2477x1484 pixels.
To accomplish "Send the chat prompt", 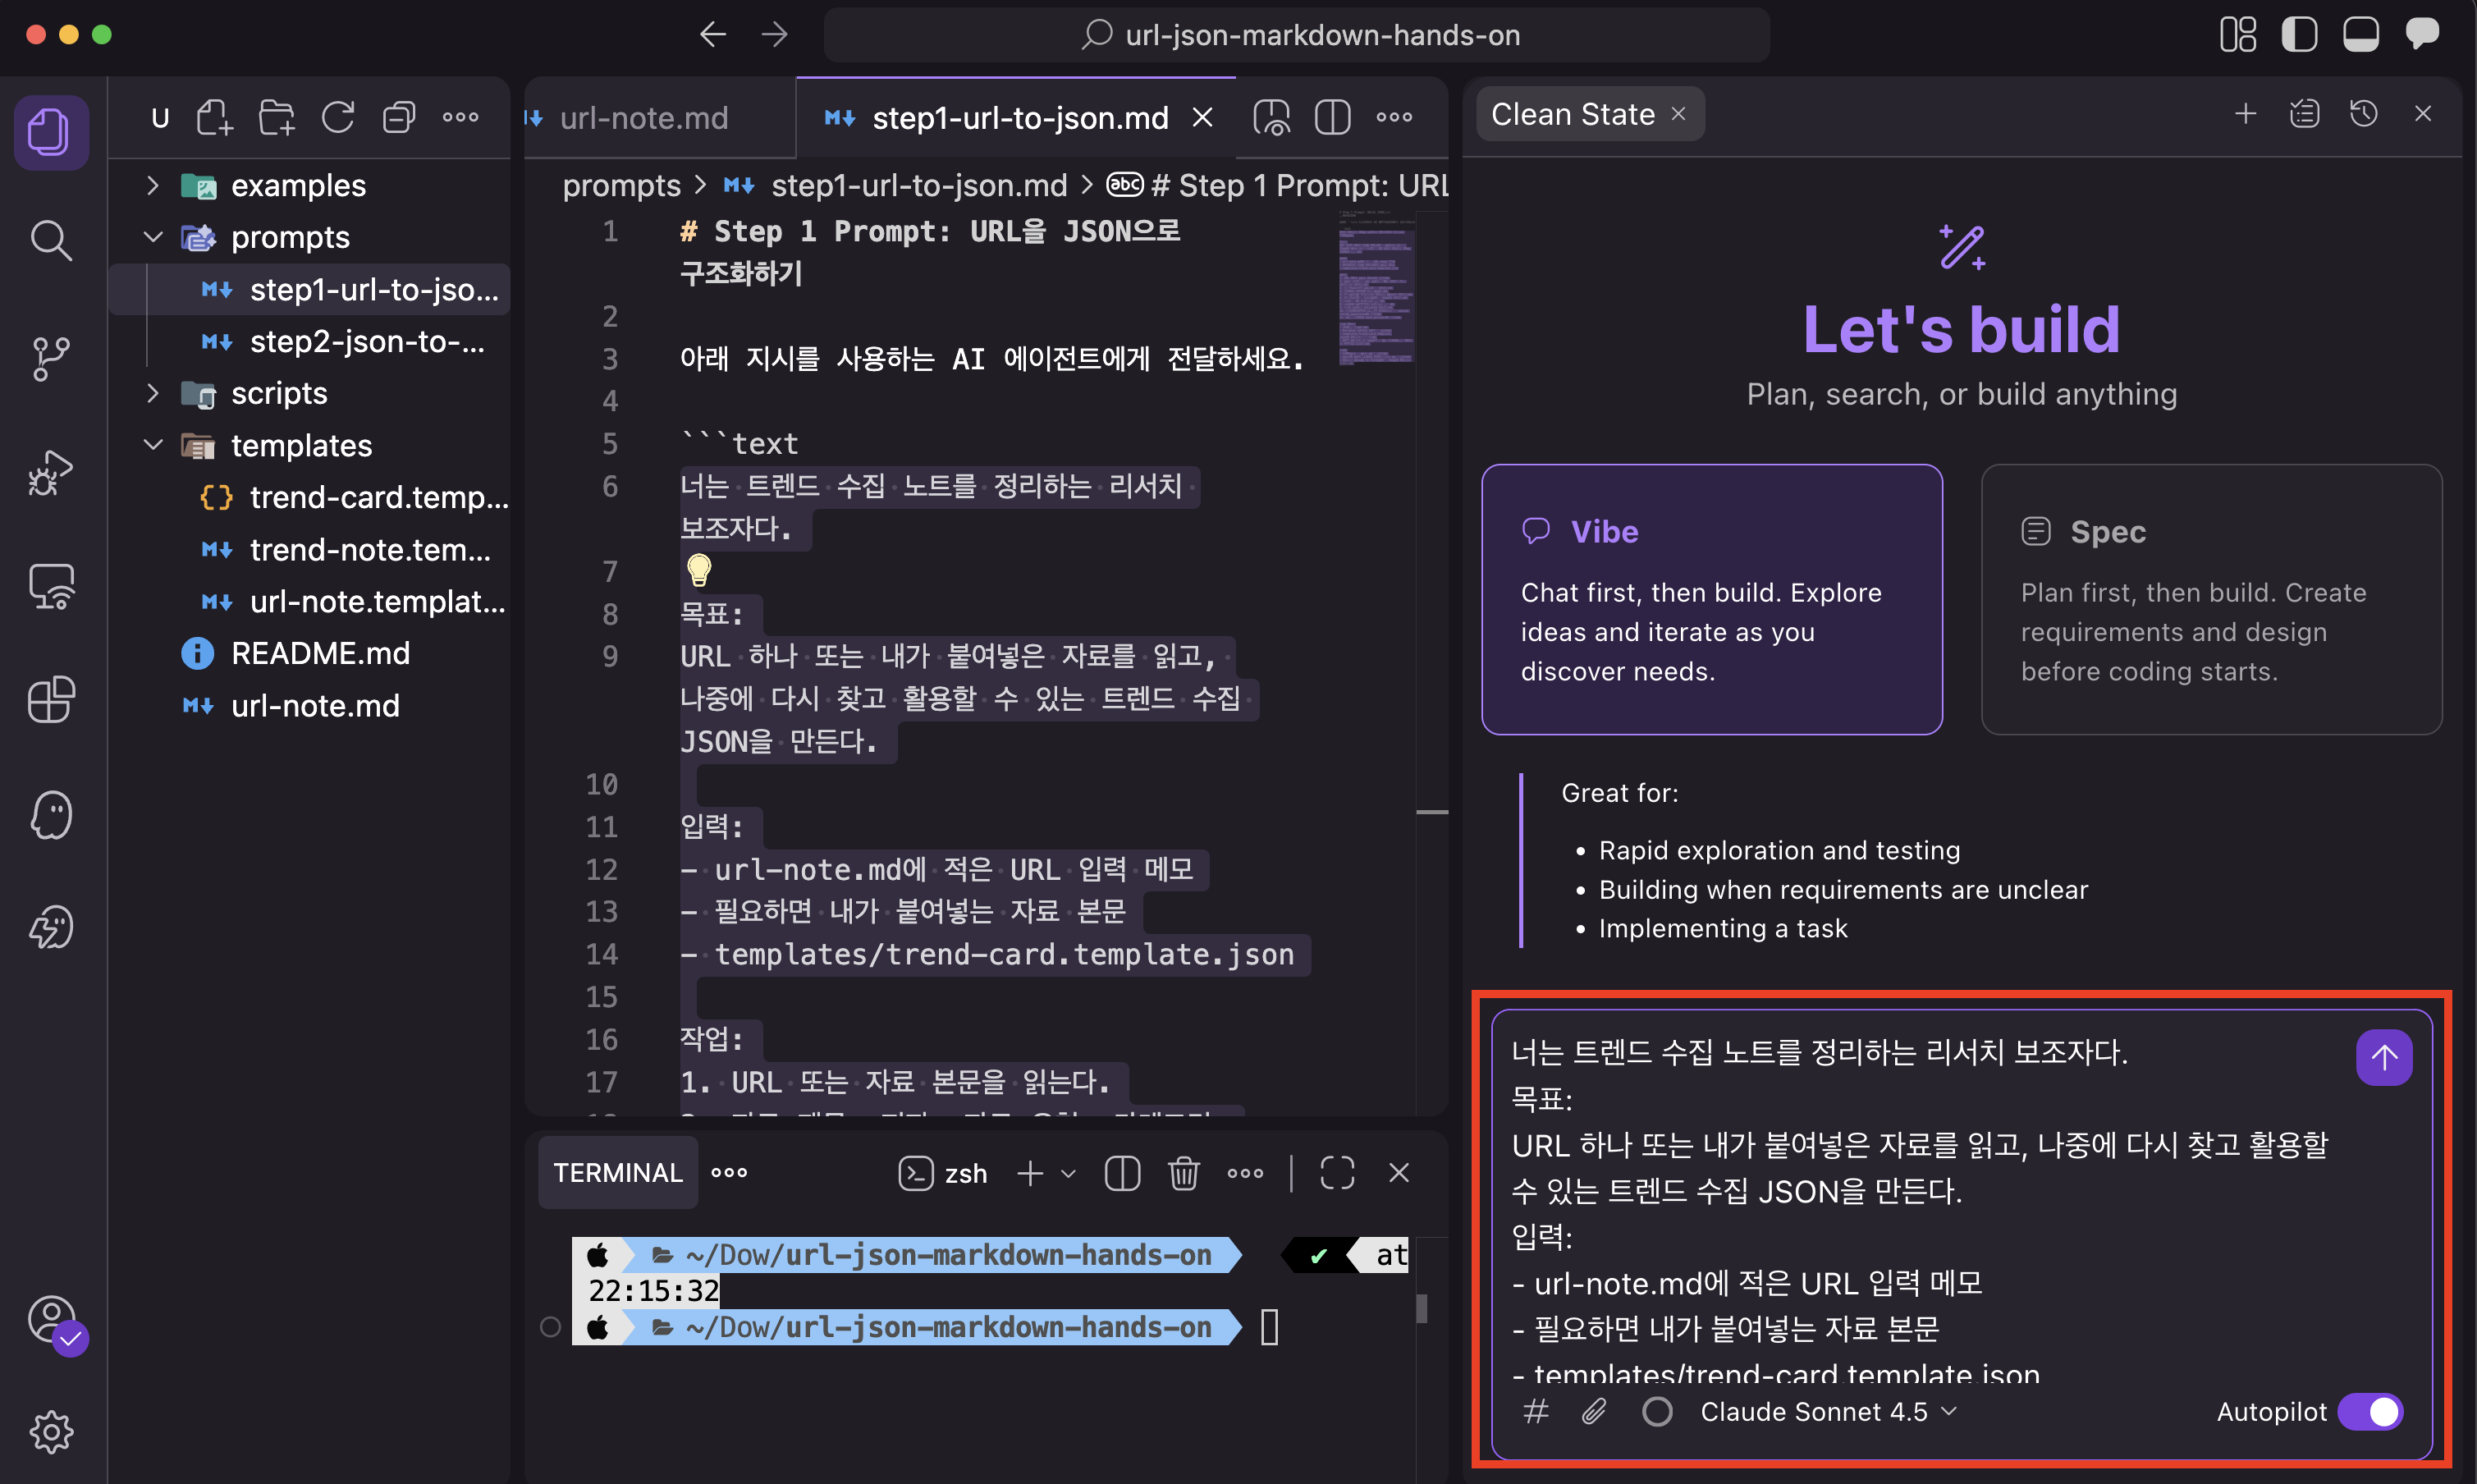I will pyautogui.click(x=2383, y=1057).
